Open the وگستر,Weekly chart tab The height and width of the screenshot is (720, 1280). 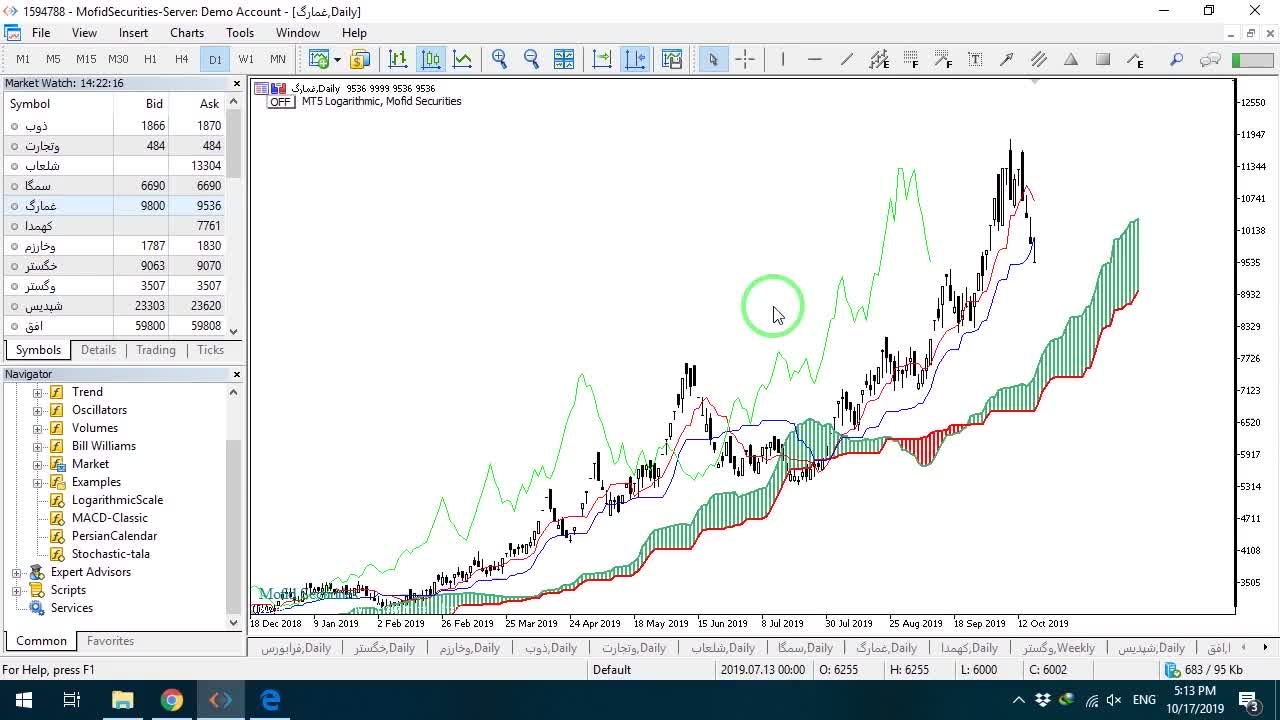pyautogui.click(x=1058, y=648)
